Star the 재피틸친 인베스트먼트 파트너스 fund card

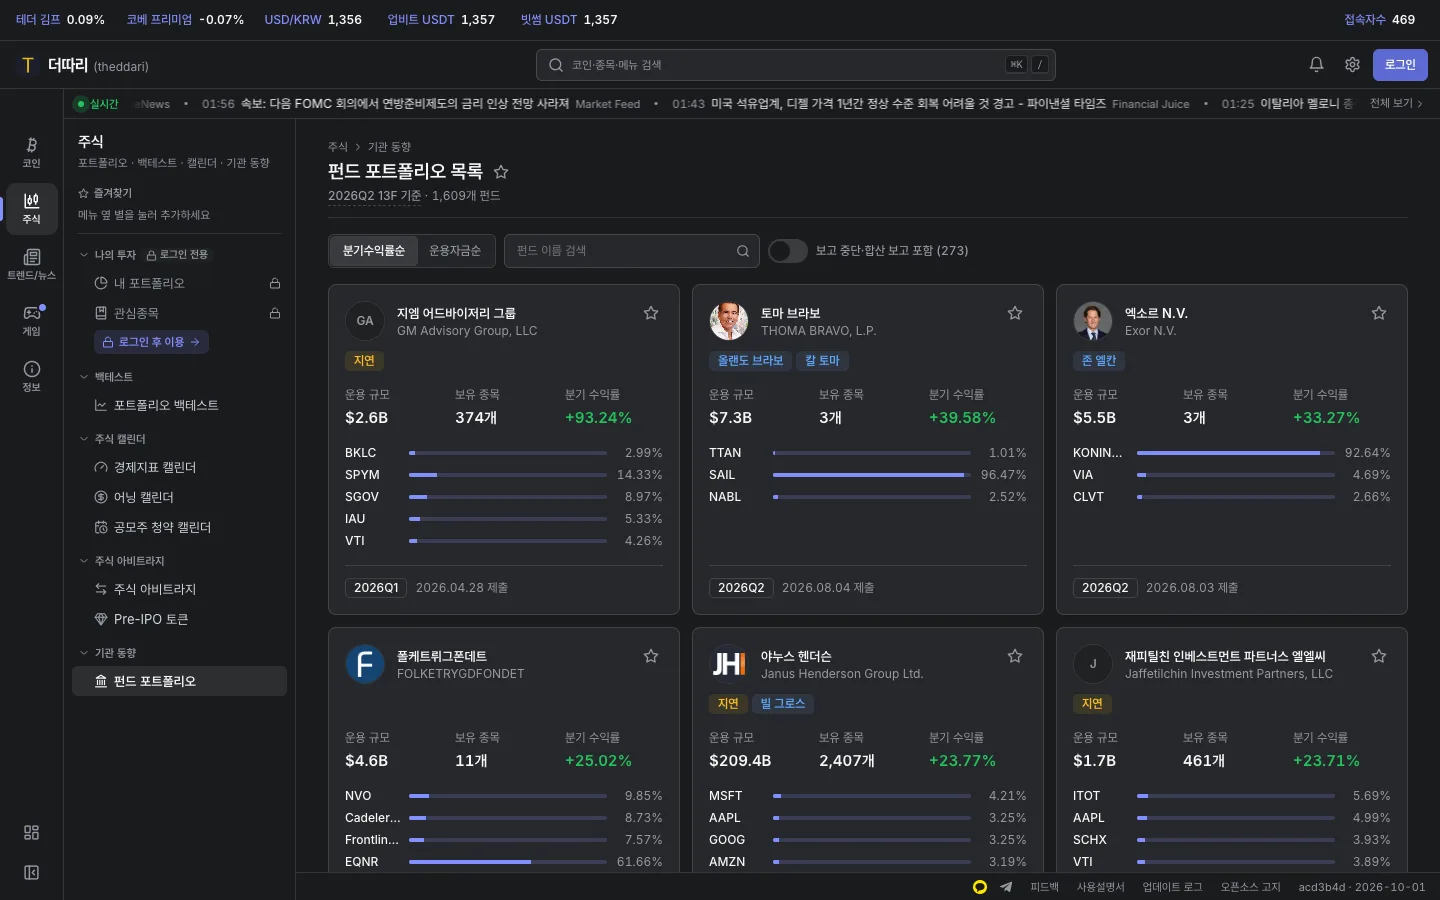click(x=1379, y=656)
